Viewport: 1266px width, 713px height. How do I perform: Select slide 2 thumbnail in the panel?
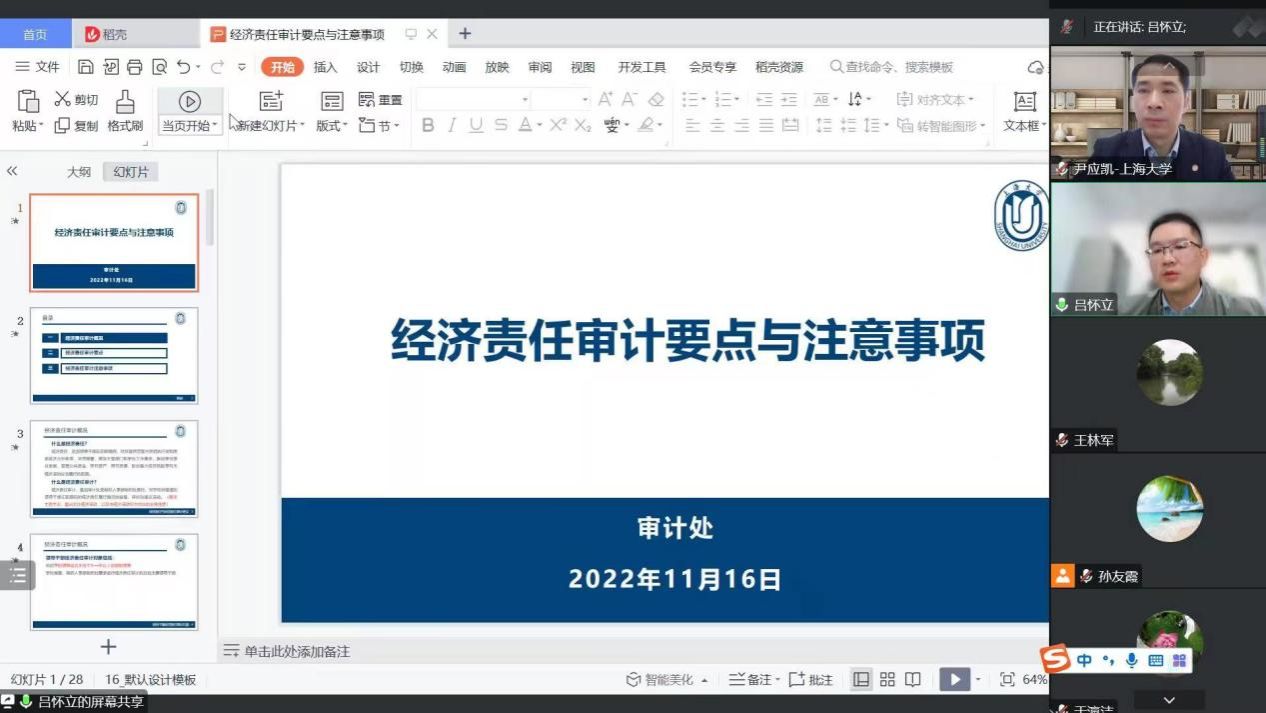coord(114,355)
